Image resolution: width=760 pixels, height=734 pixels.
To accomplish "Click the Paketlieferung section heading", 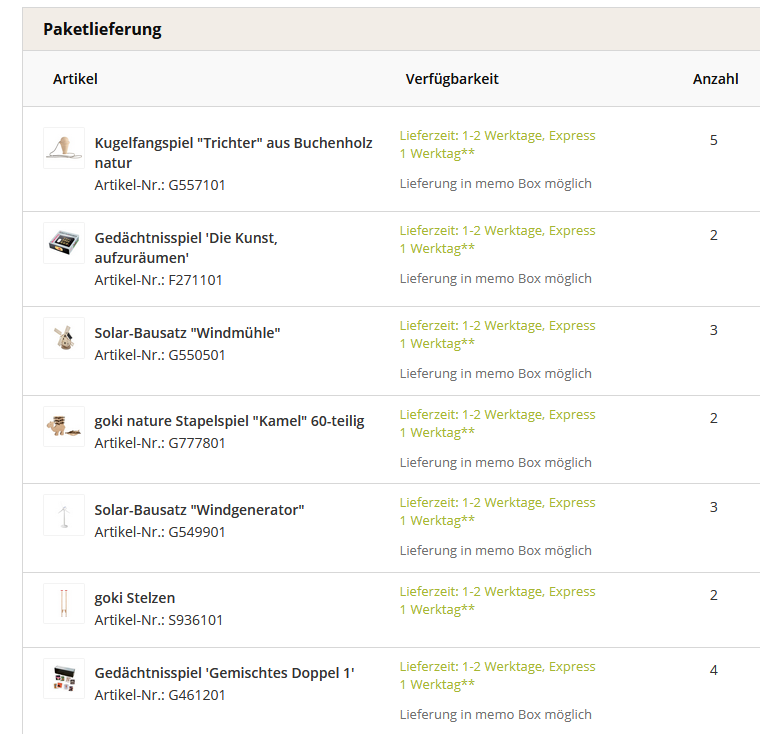I will pyautogui.click(x=102, y=29).
